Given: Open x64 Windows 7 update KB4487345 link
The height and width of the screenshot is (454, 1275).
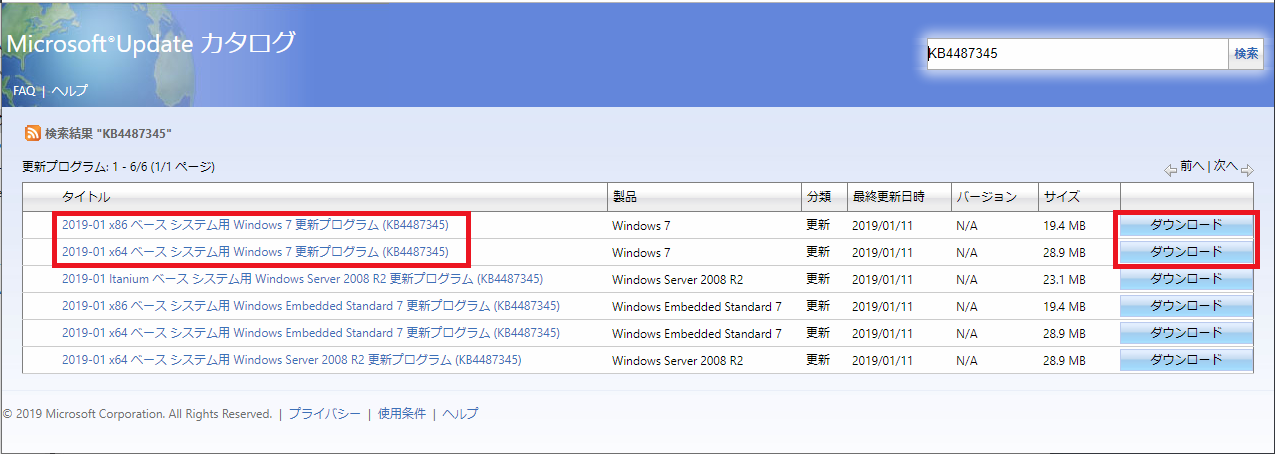Looking at the screenshot, I should coord(255,252).
